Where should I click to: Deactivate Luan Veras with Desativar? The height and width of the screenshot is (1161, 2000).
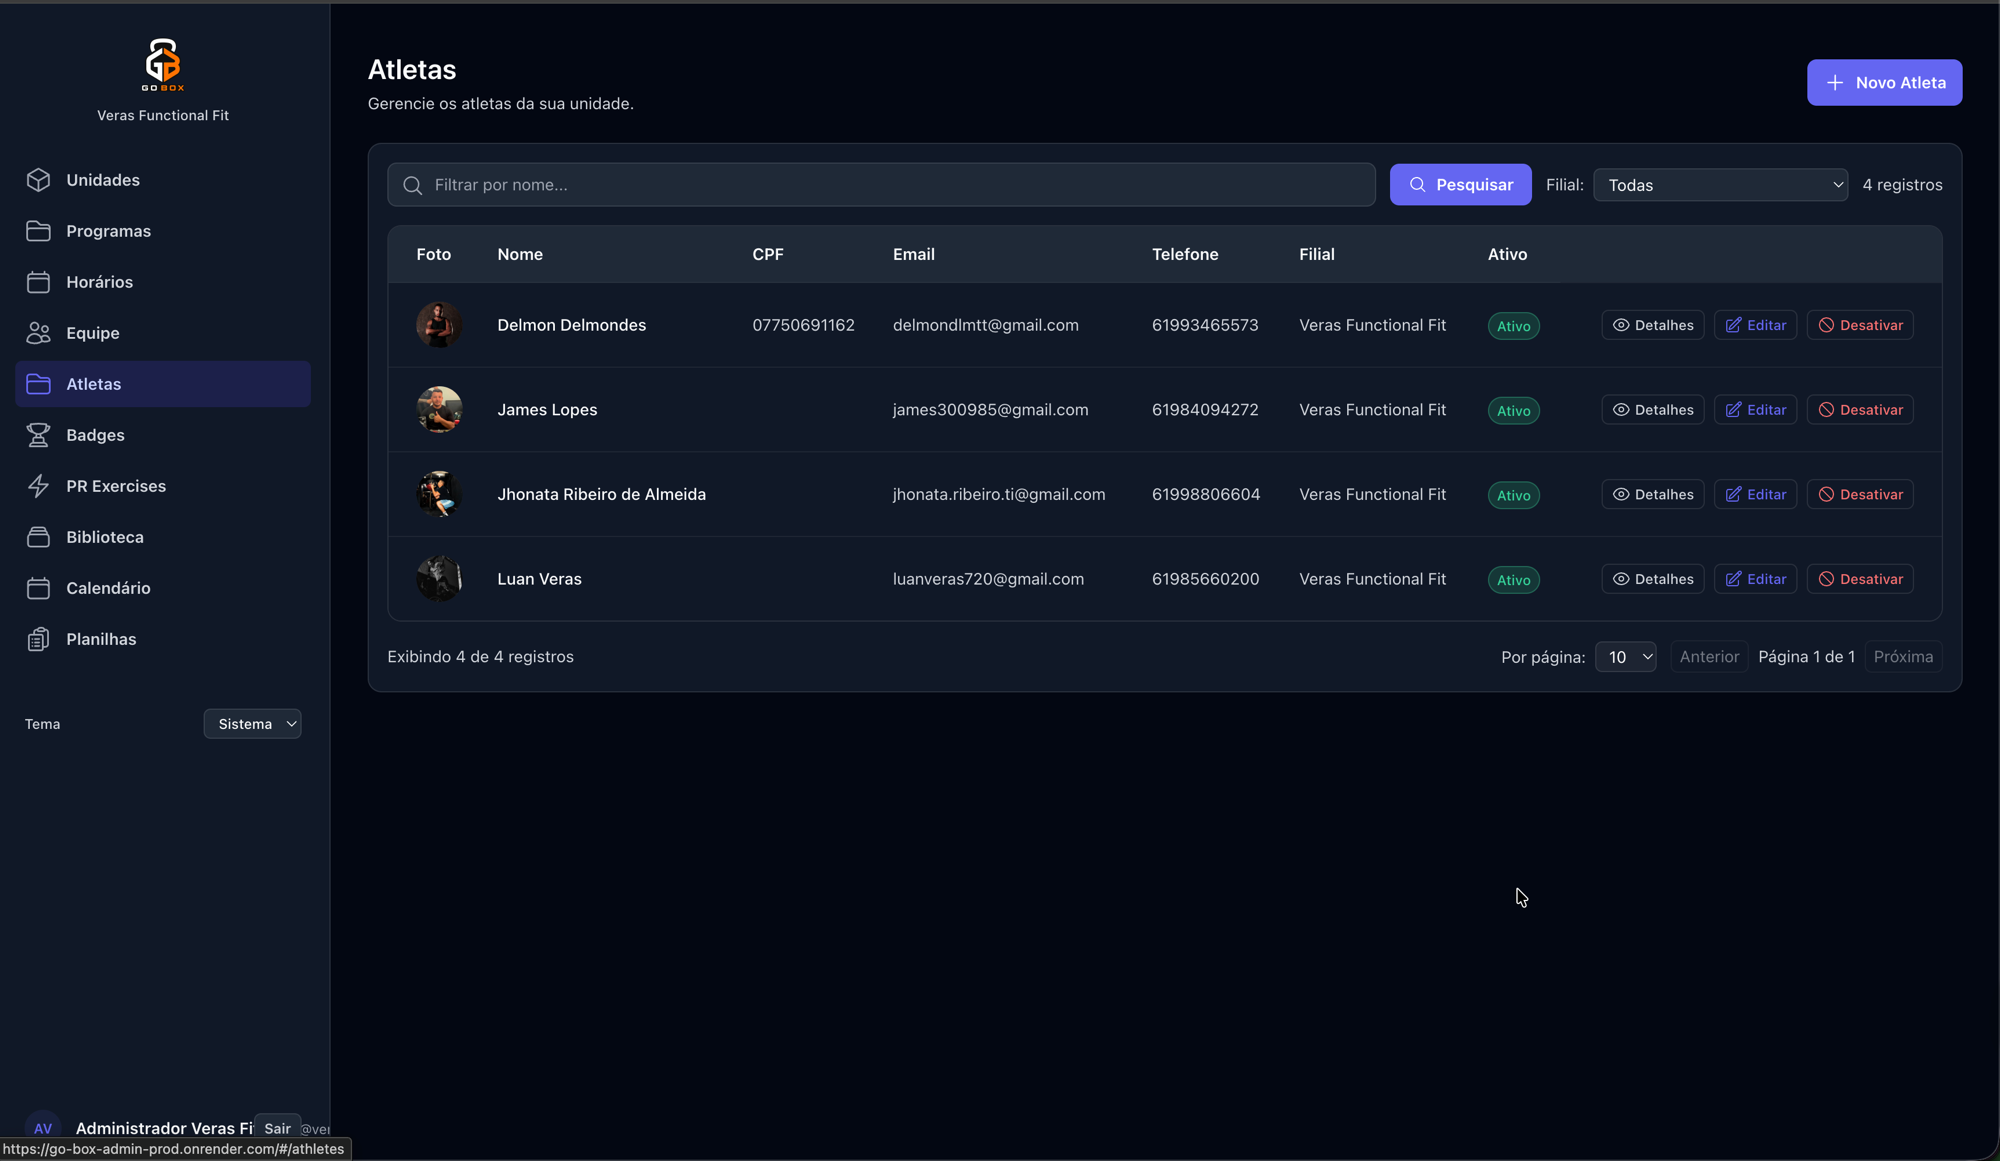point(1860,579)
